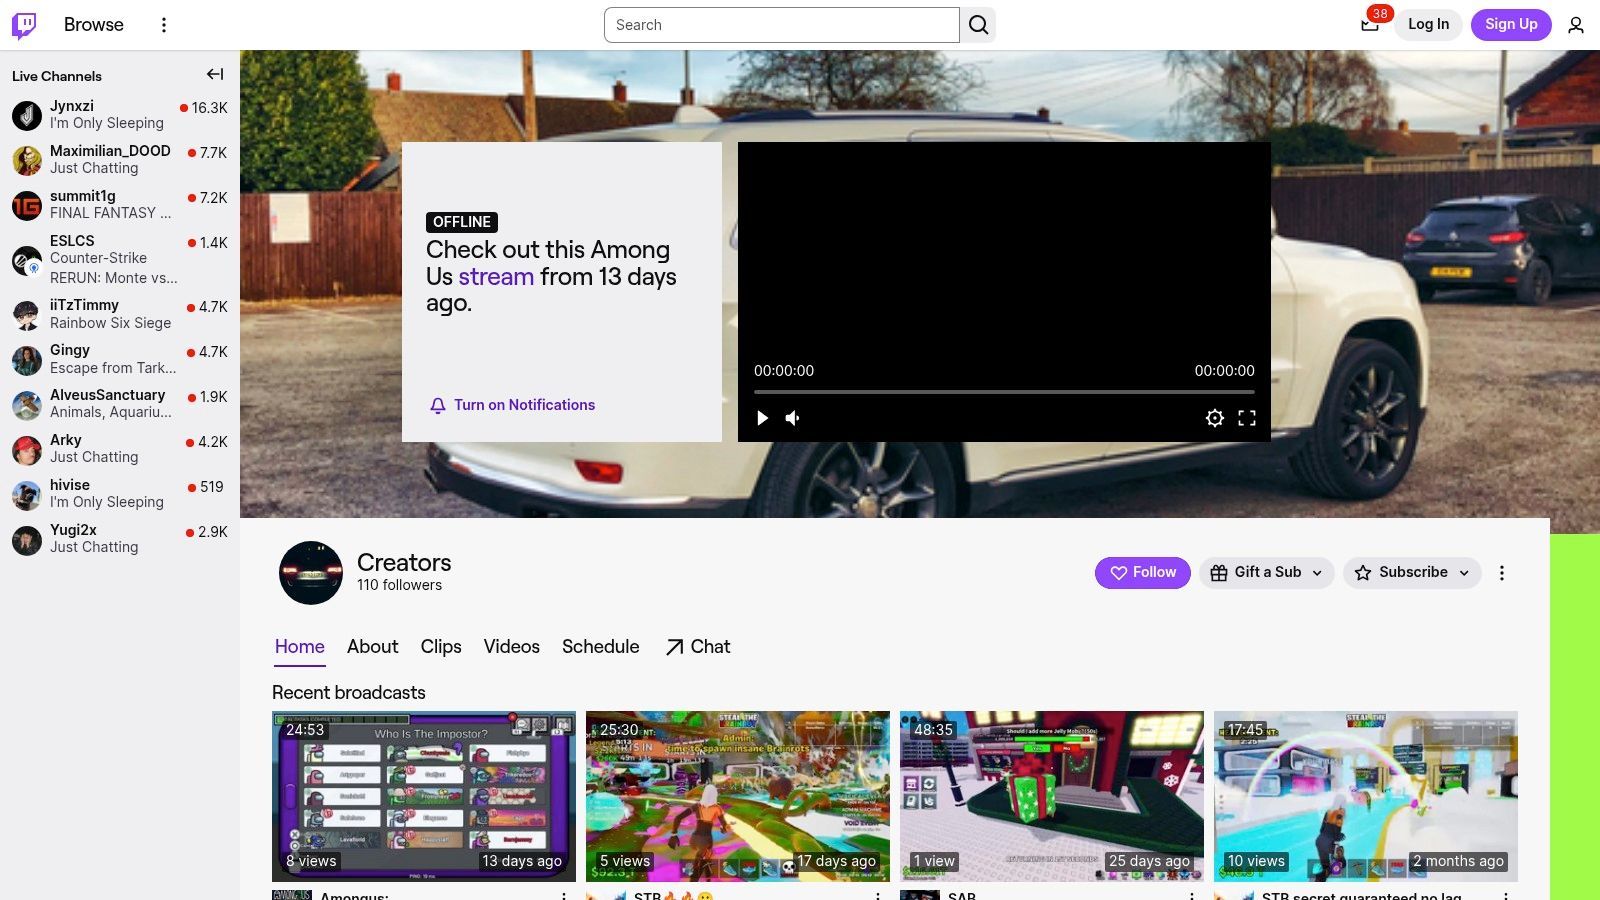The image size is (1600, 900).
Task: Follow the Creators channel
Action: (x=1143, y=573)
